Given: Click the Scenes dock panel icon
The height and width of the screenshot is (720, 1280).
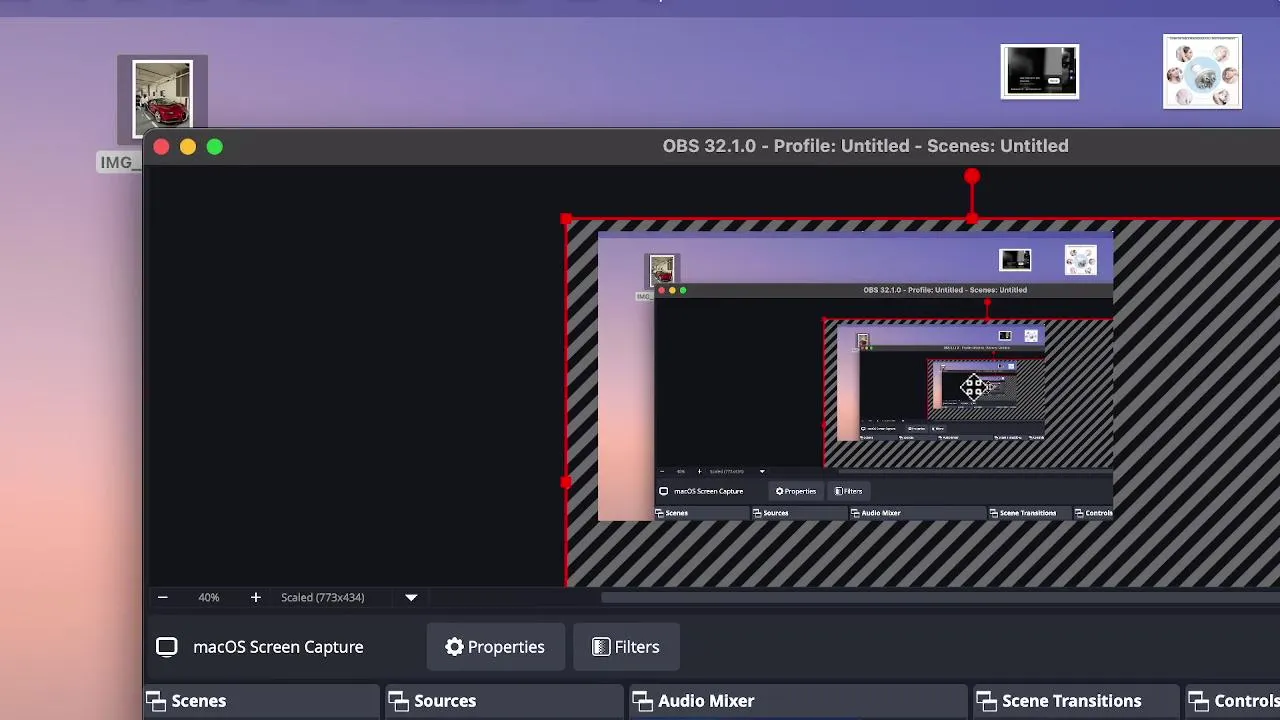Looking at the screenshot, I should 156,701.
